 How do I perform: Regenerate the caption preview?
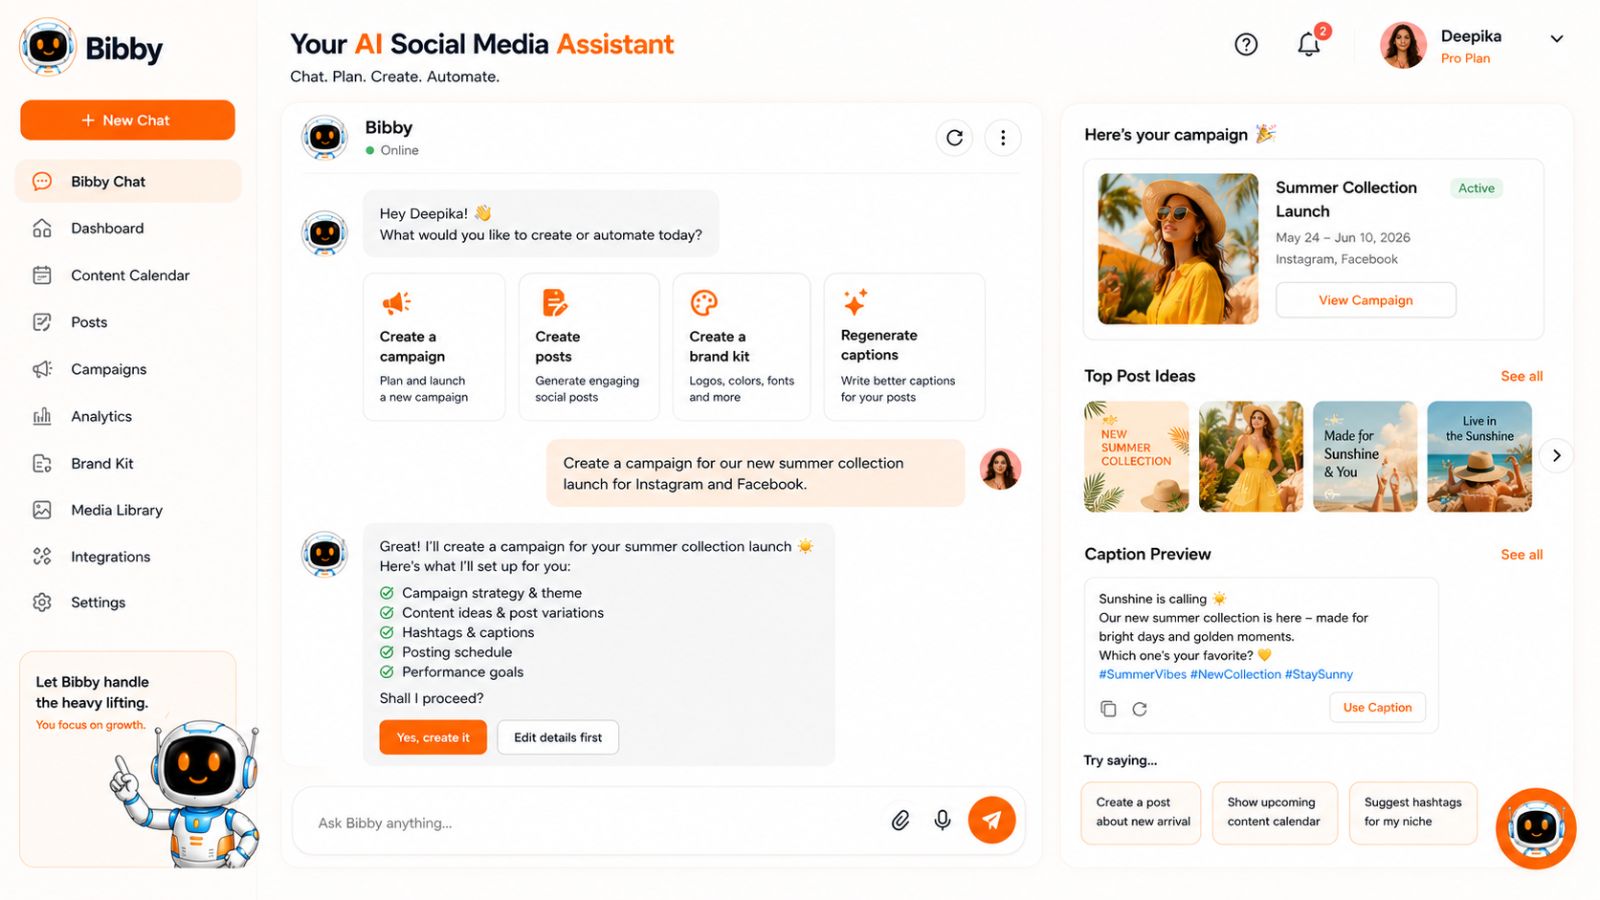coord(1139,708)
